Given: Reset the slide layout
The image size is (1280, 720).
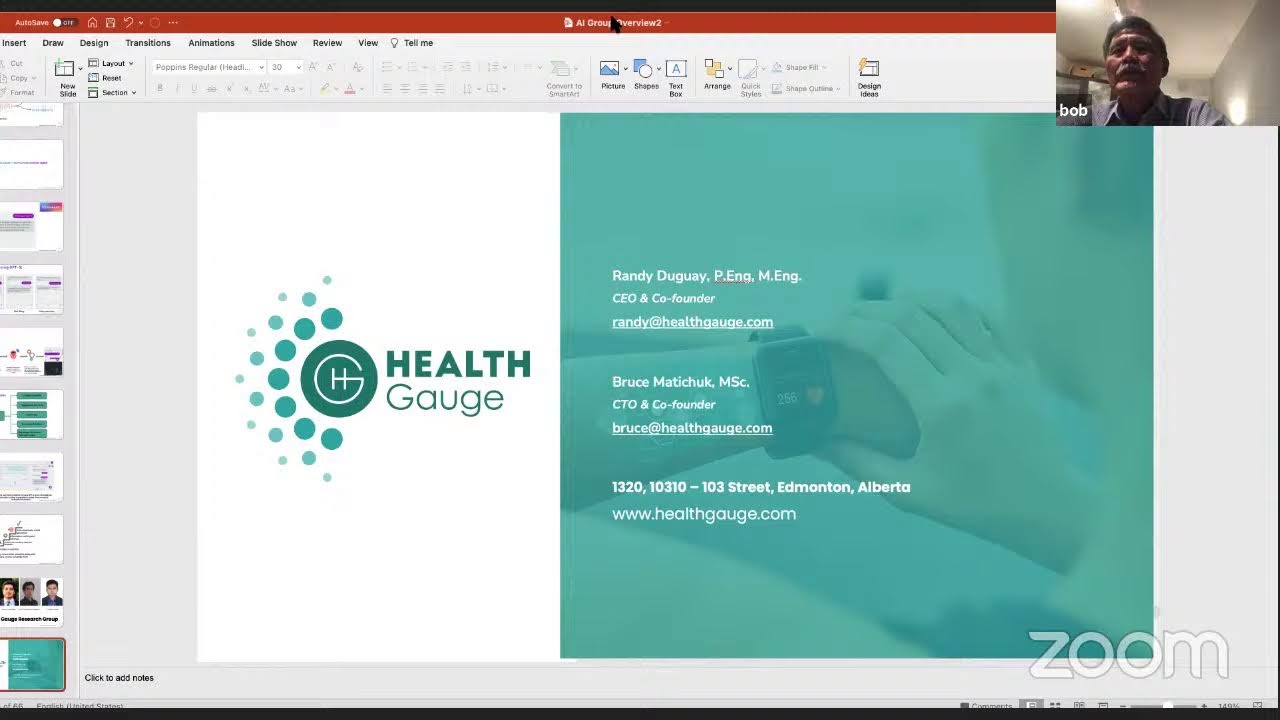Looking at the screenshot, I should click(x=105, y=78).
